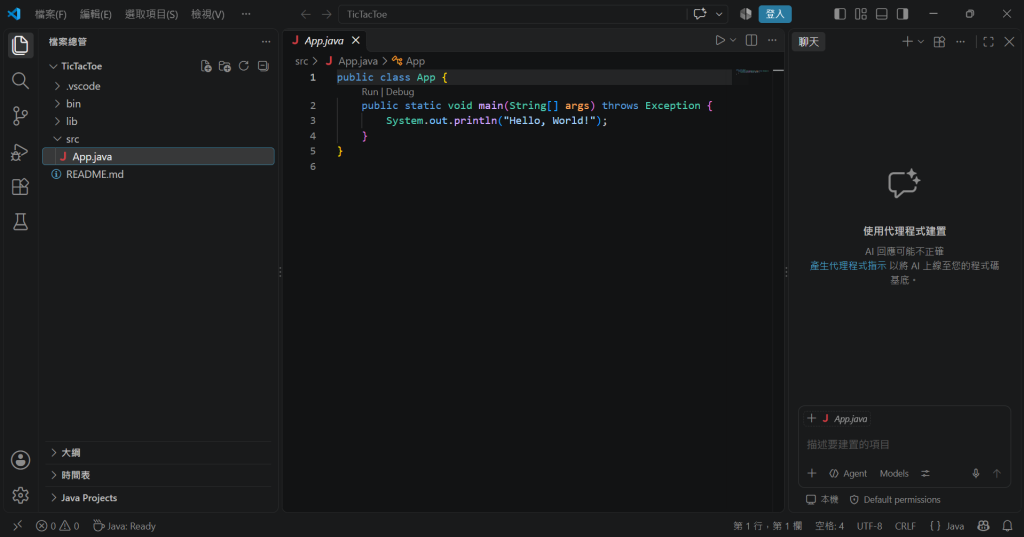
Task: Collapse all folders in Explorer
Action: 263,66
